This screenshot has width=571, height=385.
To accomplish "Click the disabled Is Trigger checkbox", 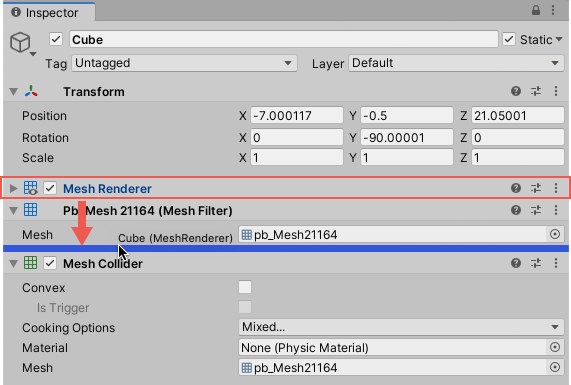I will point(245,307).
